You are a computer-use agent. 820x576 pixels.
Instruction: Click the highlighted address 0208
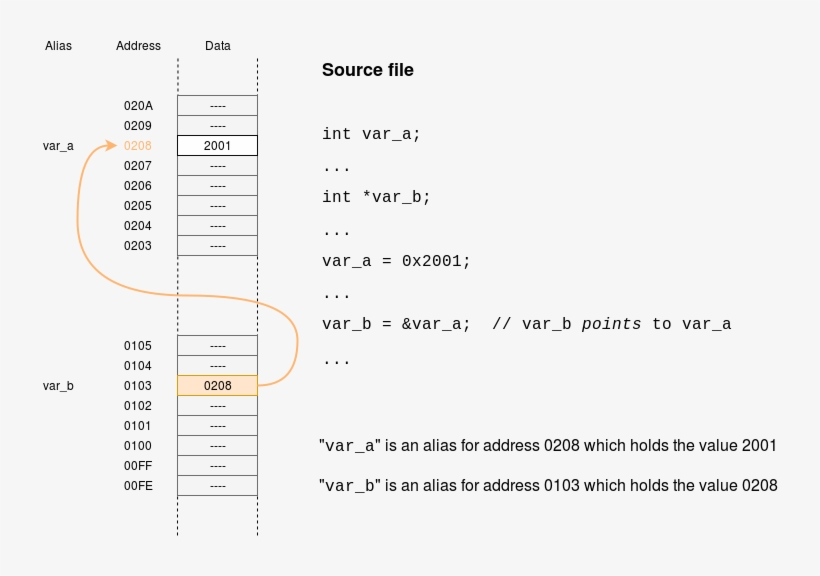point(138,145)
